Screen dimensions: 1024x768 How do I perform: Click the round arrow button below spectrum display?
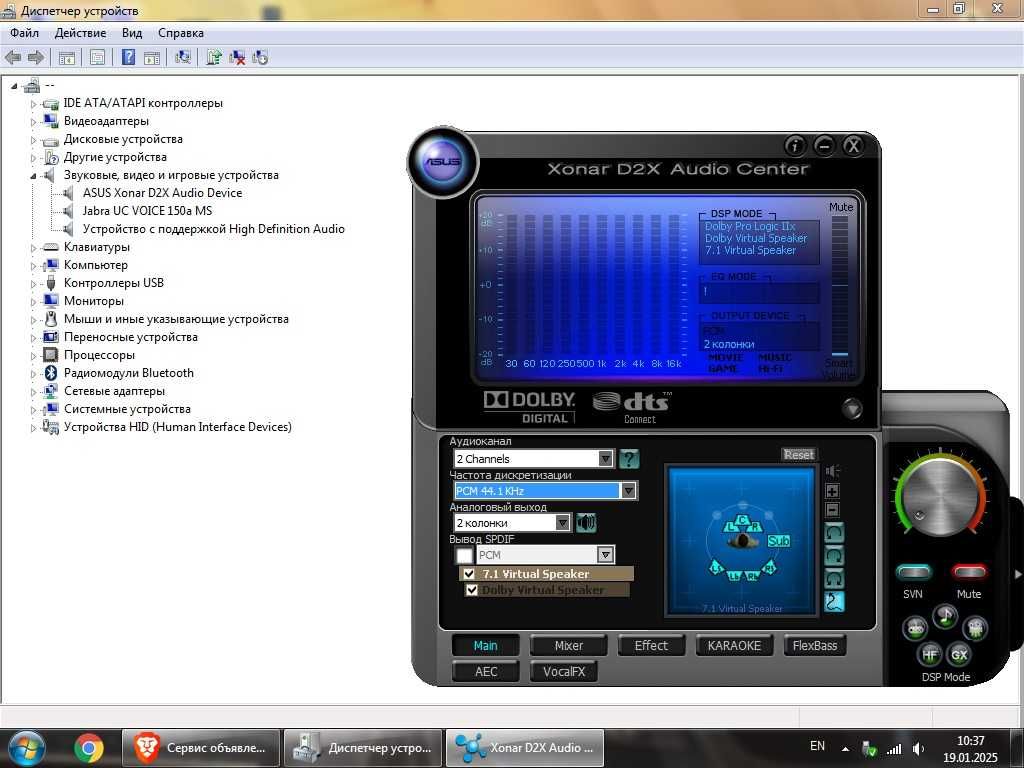click(852, 409)
